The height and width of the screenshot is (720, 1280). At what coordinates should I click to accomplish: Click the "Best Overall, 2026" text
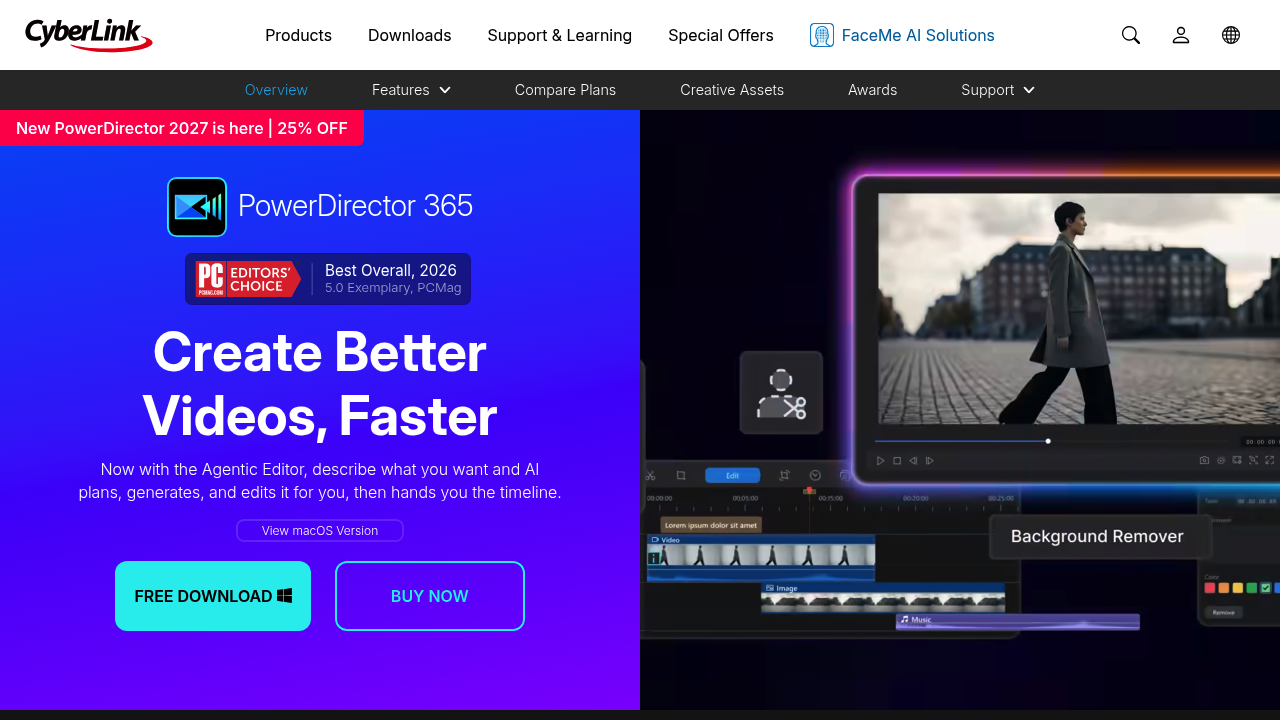391,270
